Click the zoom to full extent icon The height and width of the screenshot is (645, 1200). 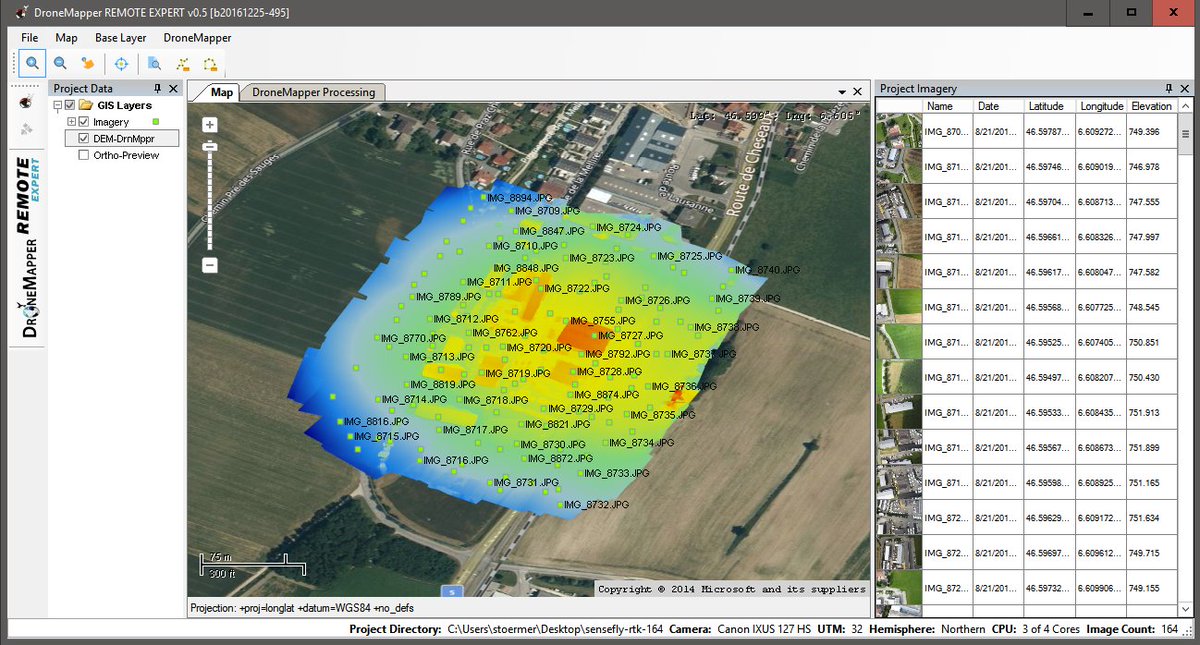pos(122,63)
